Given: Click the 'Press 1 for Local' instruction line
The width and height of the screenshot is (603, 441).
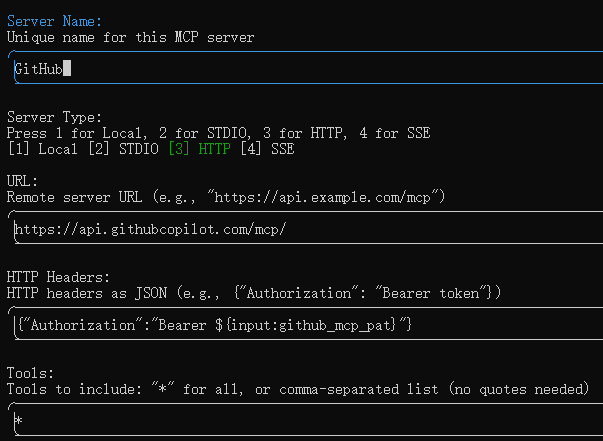Looking at the screenshot, I should 218,133.
